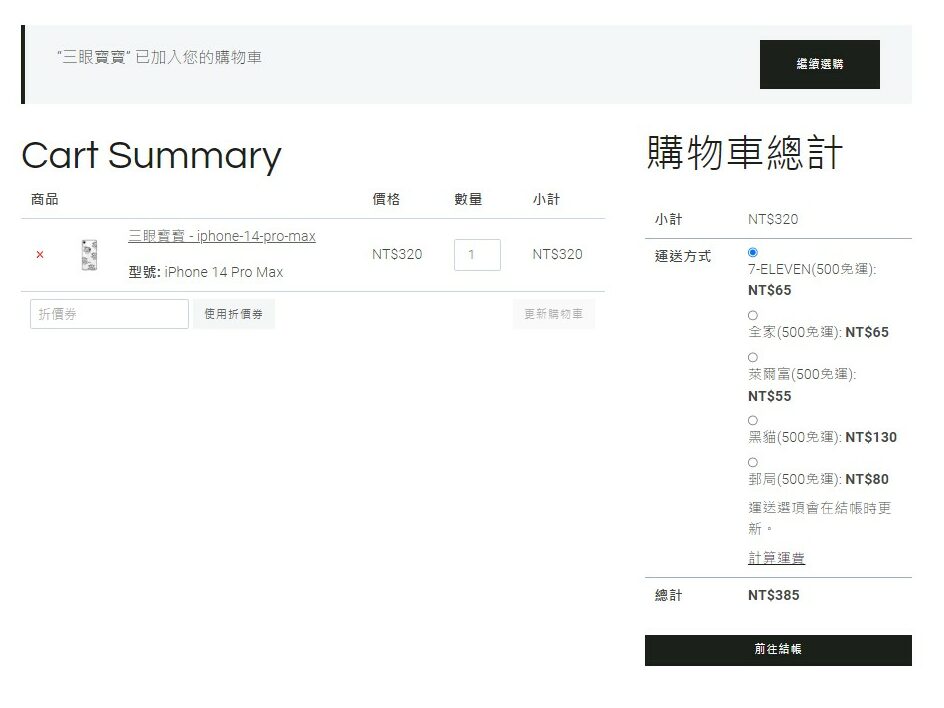The width and height of the screenshot is (944, 708).
Task: Apply coupon with 使用折價券 button
Action: click(234, 314)
